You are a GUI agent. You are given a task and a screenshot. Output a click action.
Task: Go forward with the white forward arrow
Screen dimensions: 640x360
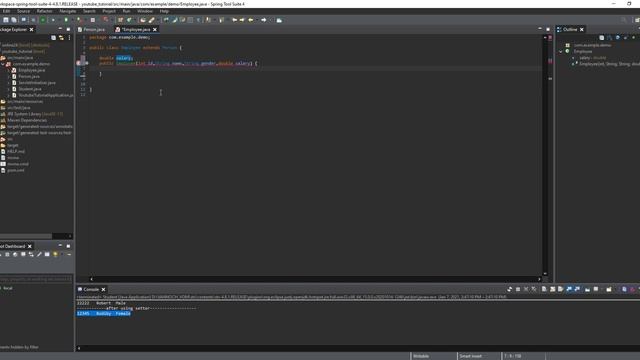[x=264, y=20]
